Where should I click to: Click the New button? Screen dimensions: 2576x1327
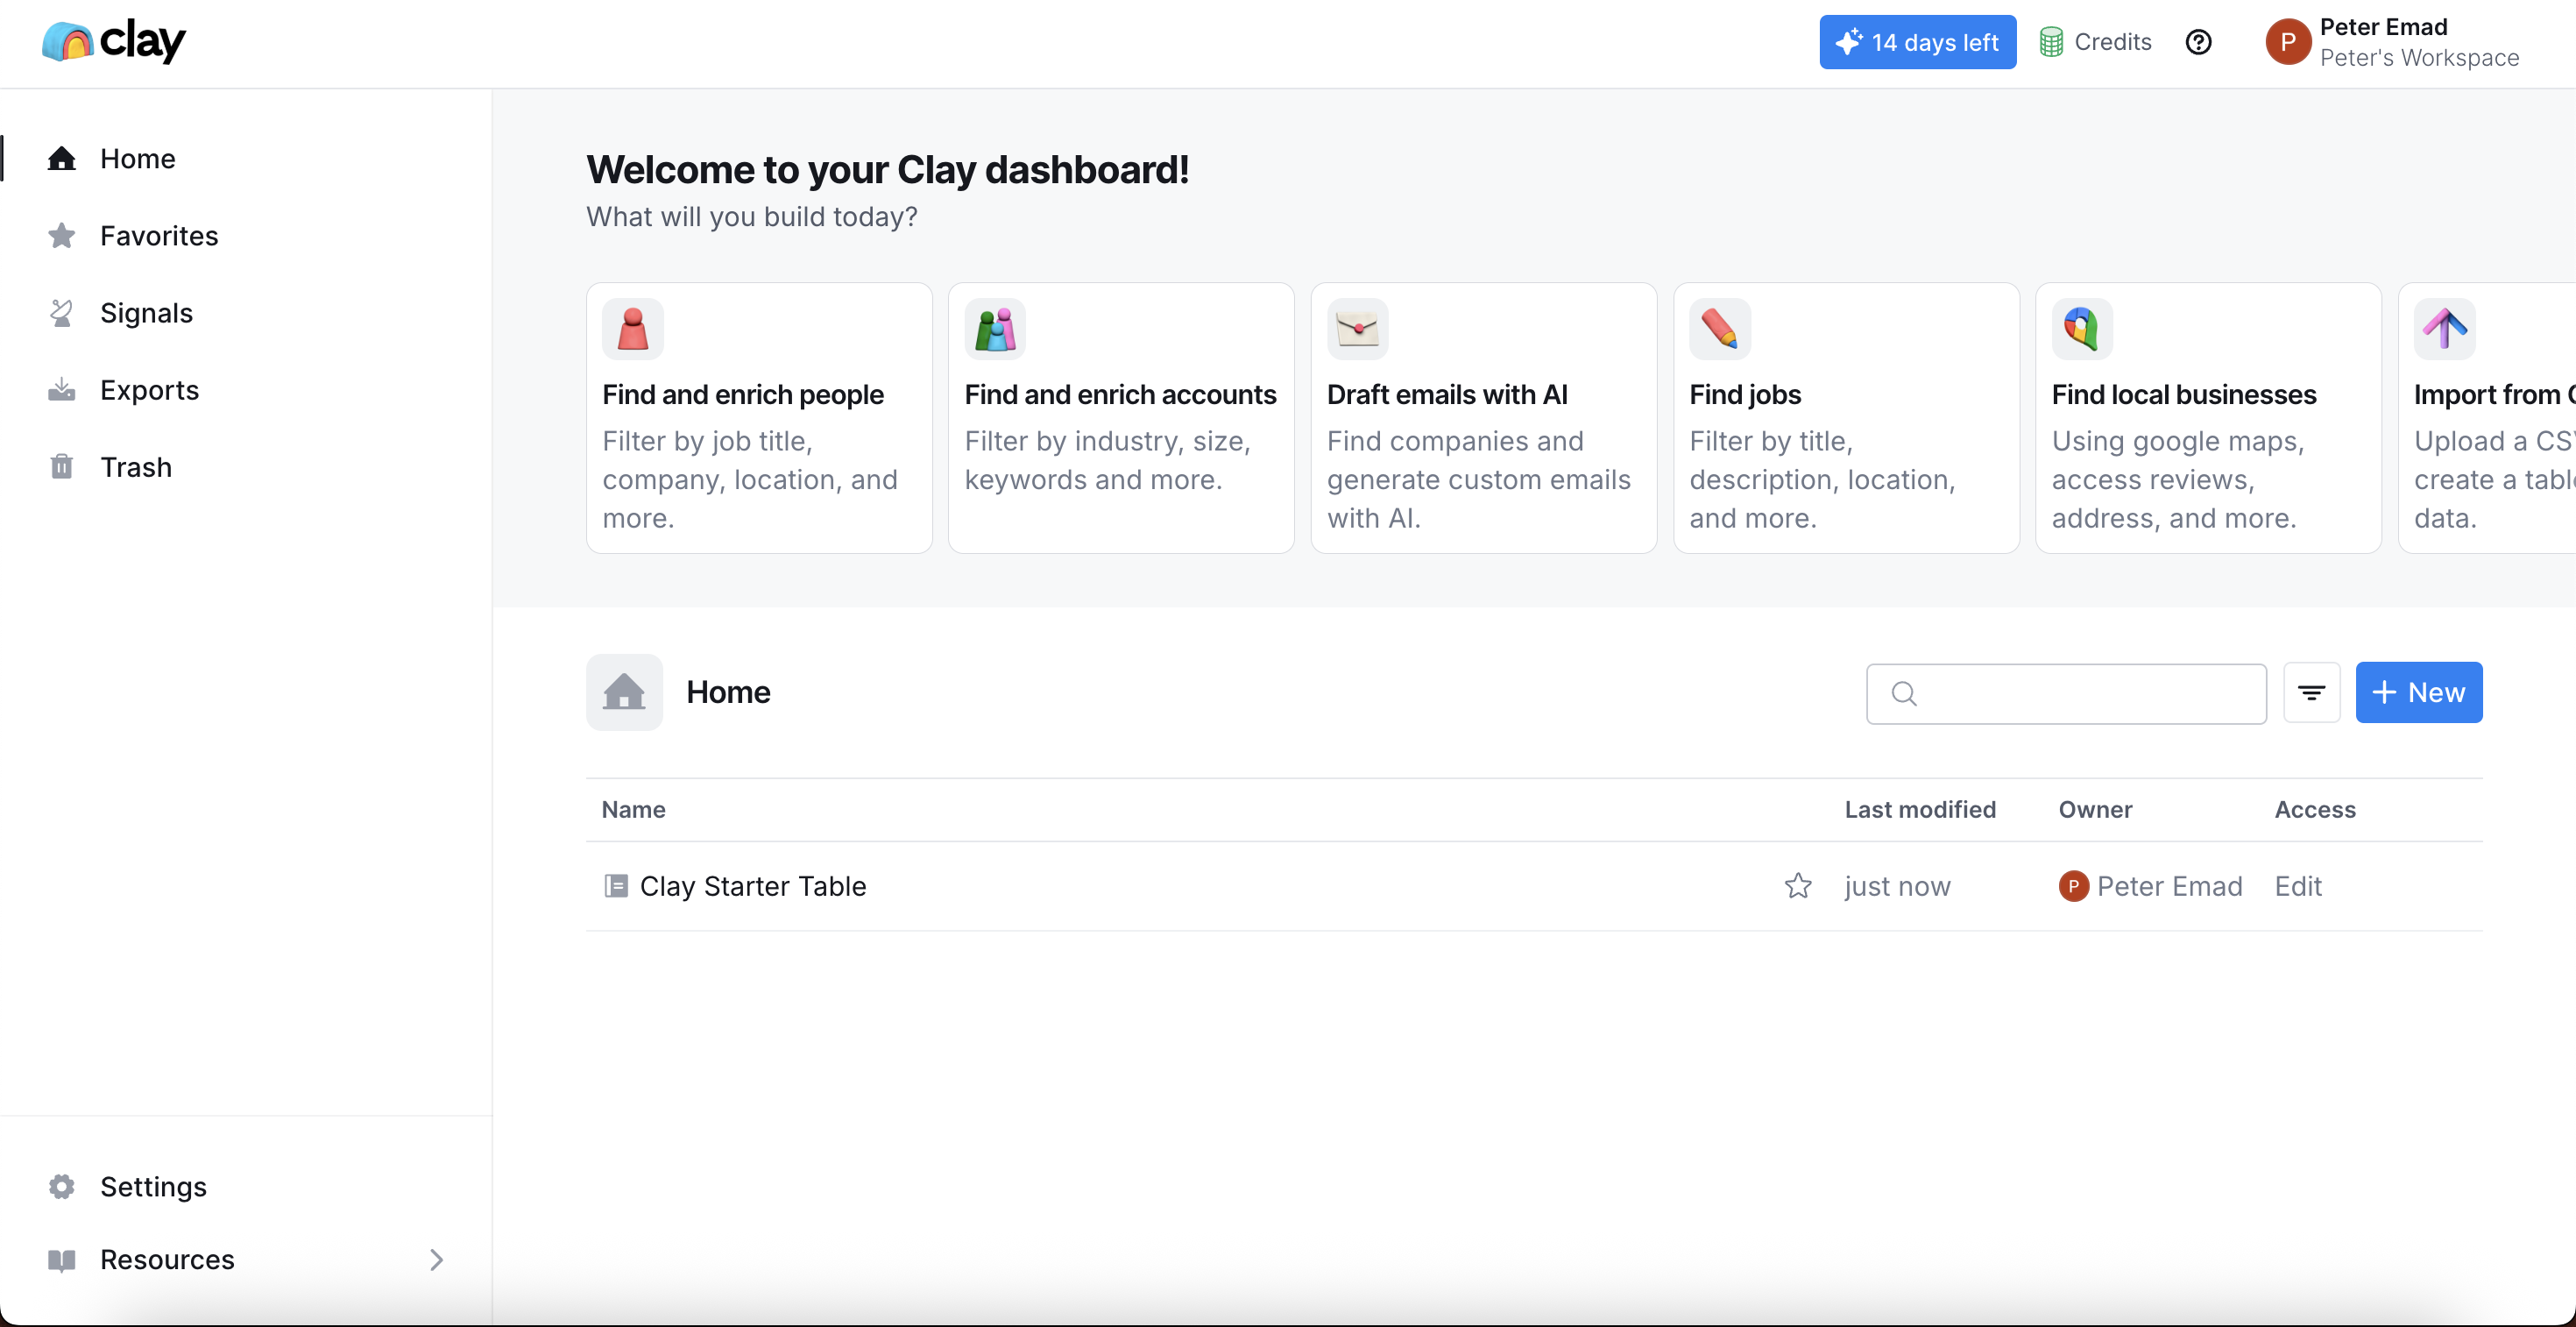pos(2417,692)
